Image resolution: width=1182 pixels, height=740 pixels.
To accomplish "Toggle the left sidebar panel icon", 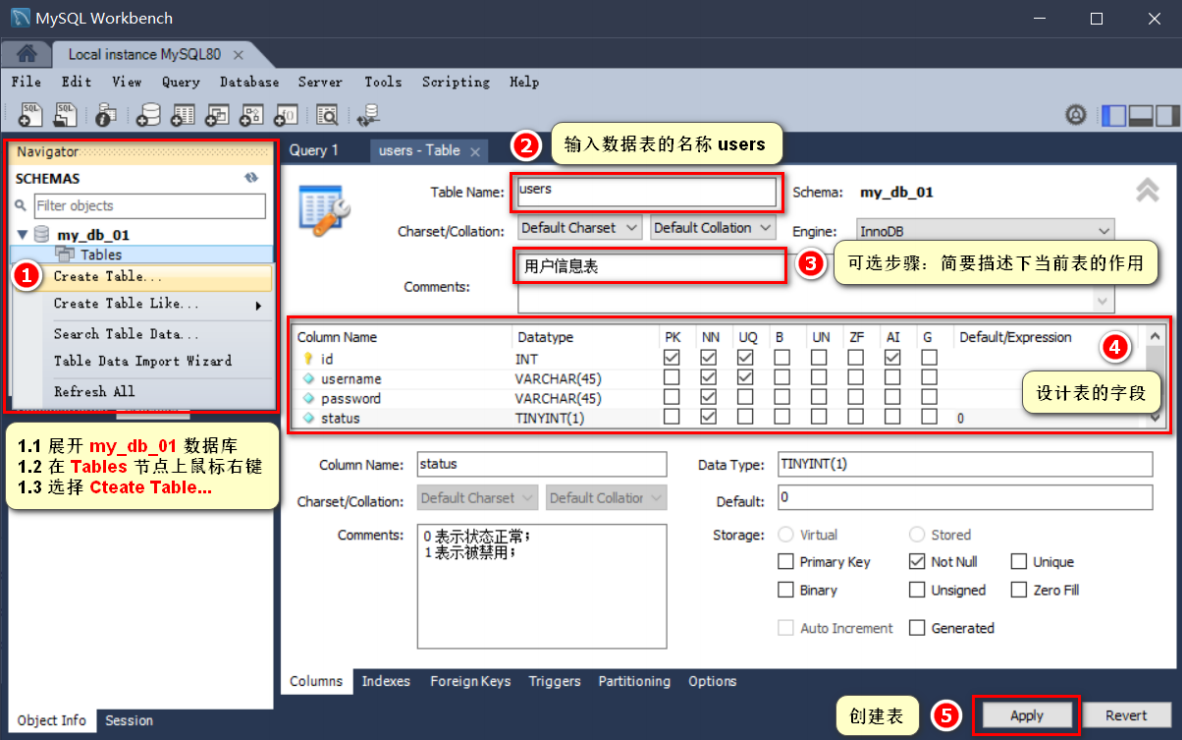I will pos(1113,115).
